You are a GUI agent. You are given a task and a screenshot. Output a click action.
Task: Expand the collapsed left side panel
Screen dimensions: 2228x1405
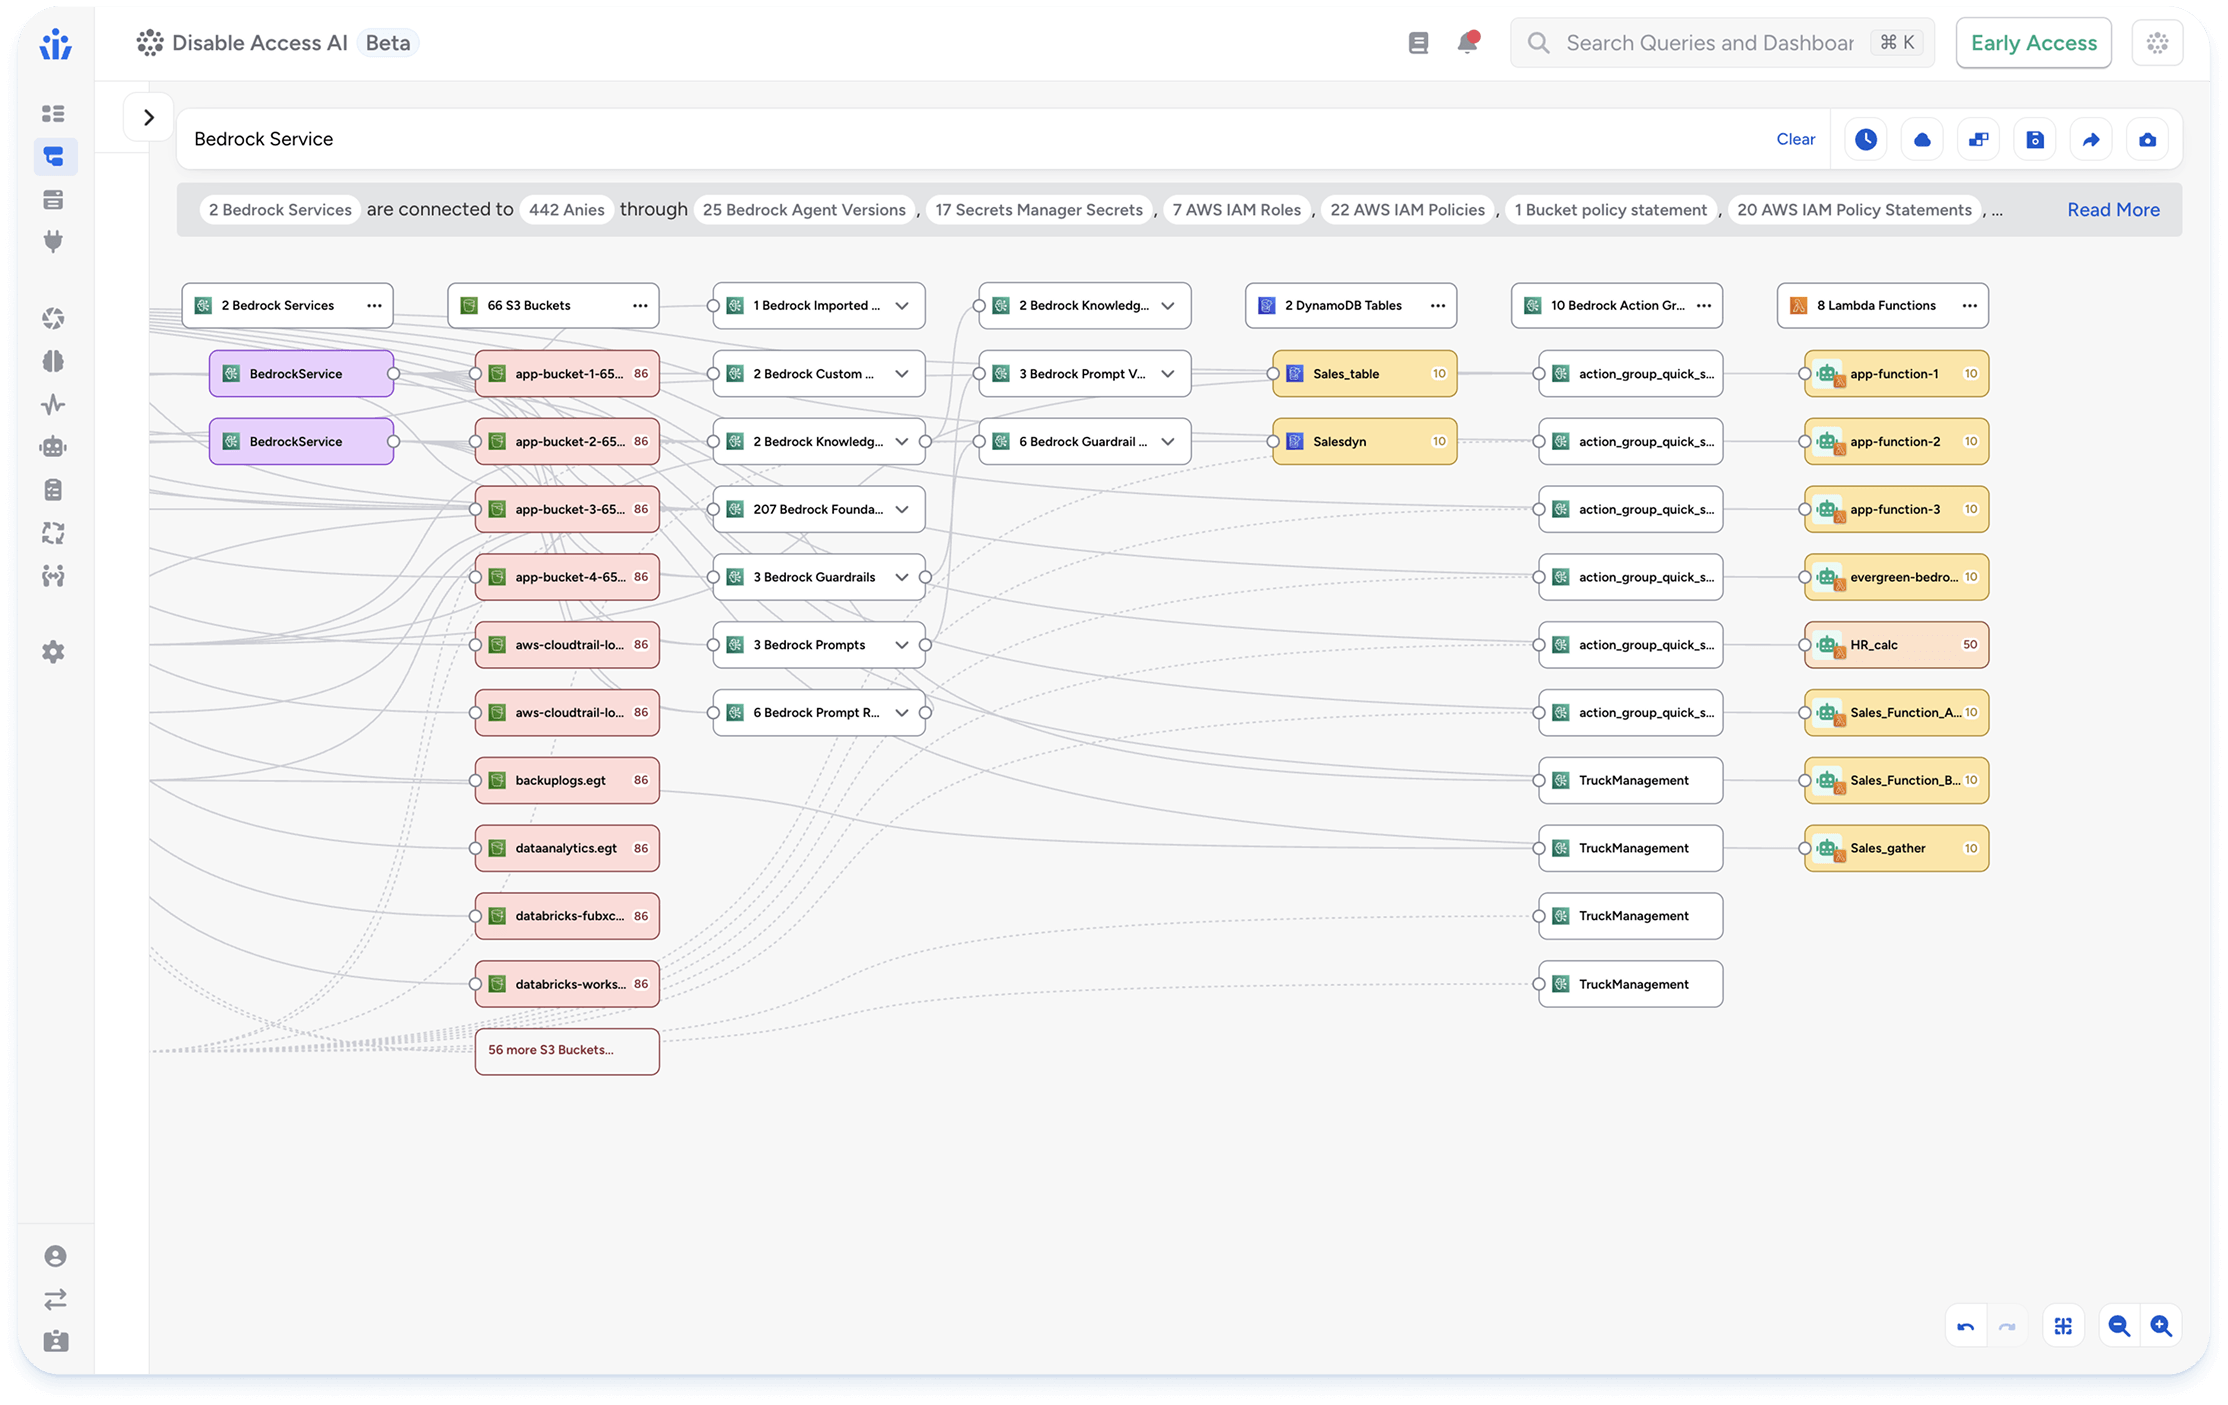coord(149,118)
